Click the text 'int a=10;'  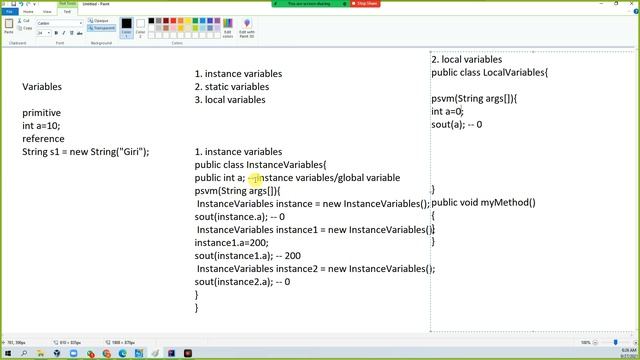click(x=41, y=126)
